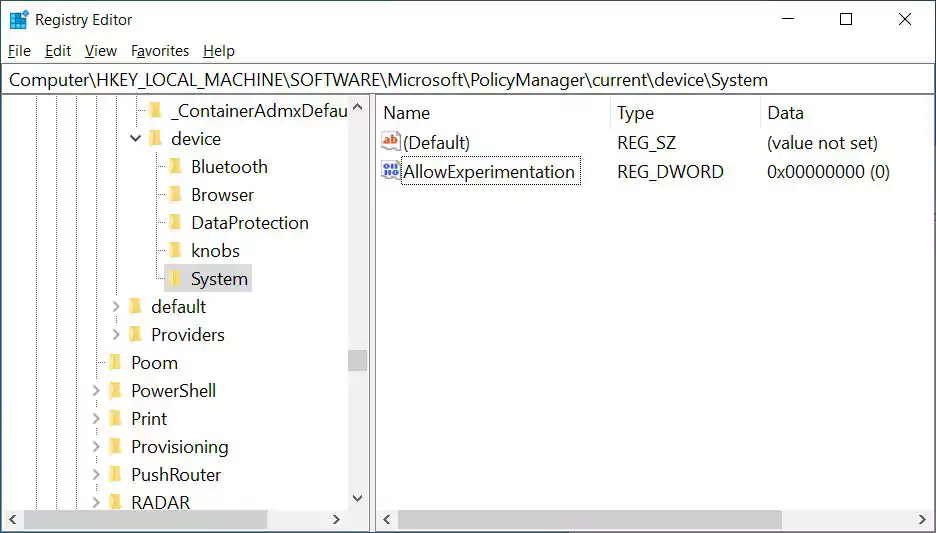Click the RADAR folder icon
Screen dimensions: 936x533
tap(115, 502)
